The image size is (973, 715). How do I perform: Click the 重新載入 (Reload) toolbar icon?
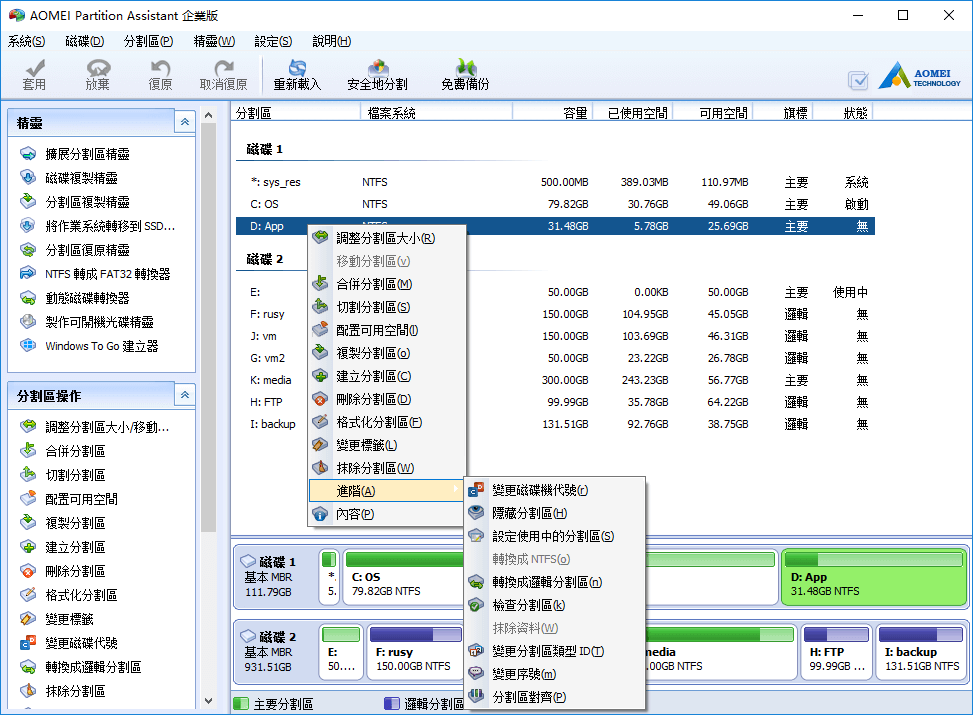[x=297, y=75]
